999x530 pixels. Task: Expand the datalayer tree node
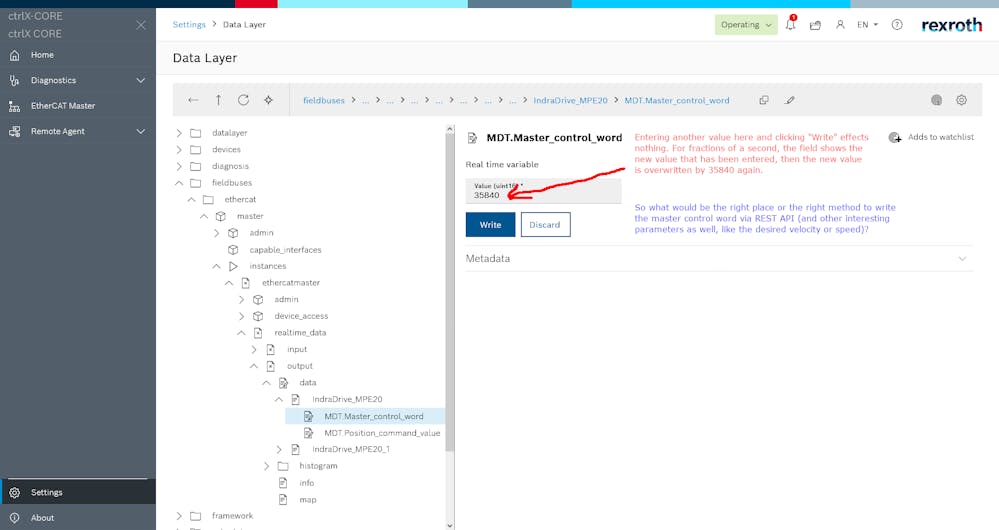tap(180, 133)
